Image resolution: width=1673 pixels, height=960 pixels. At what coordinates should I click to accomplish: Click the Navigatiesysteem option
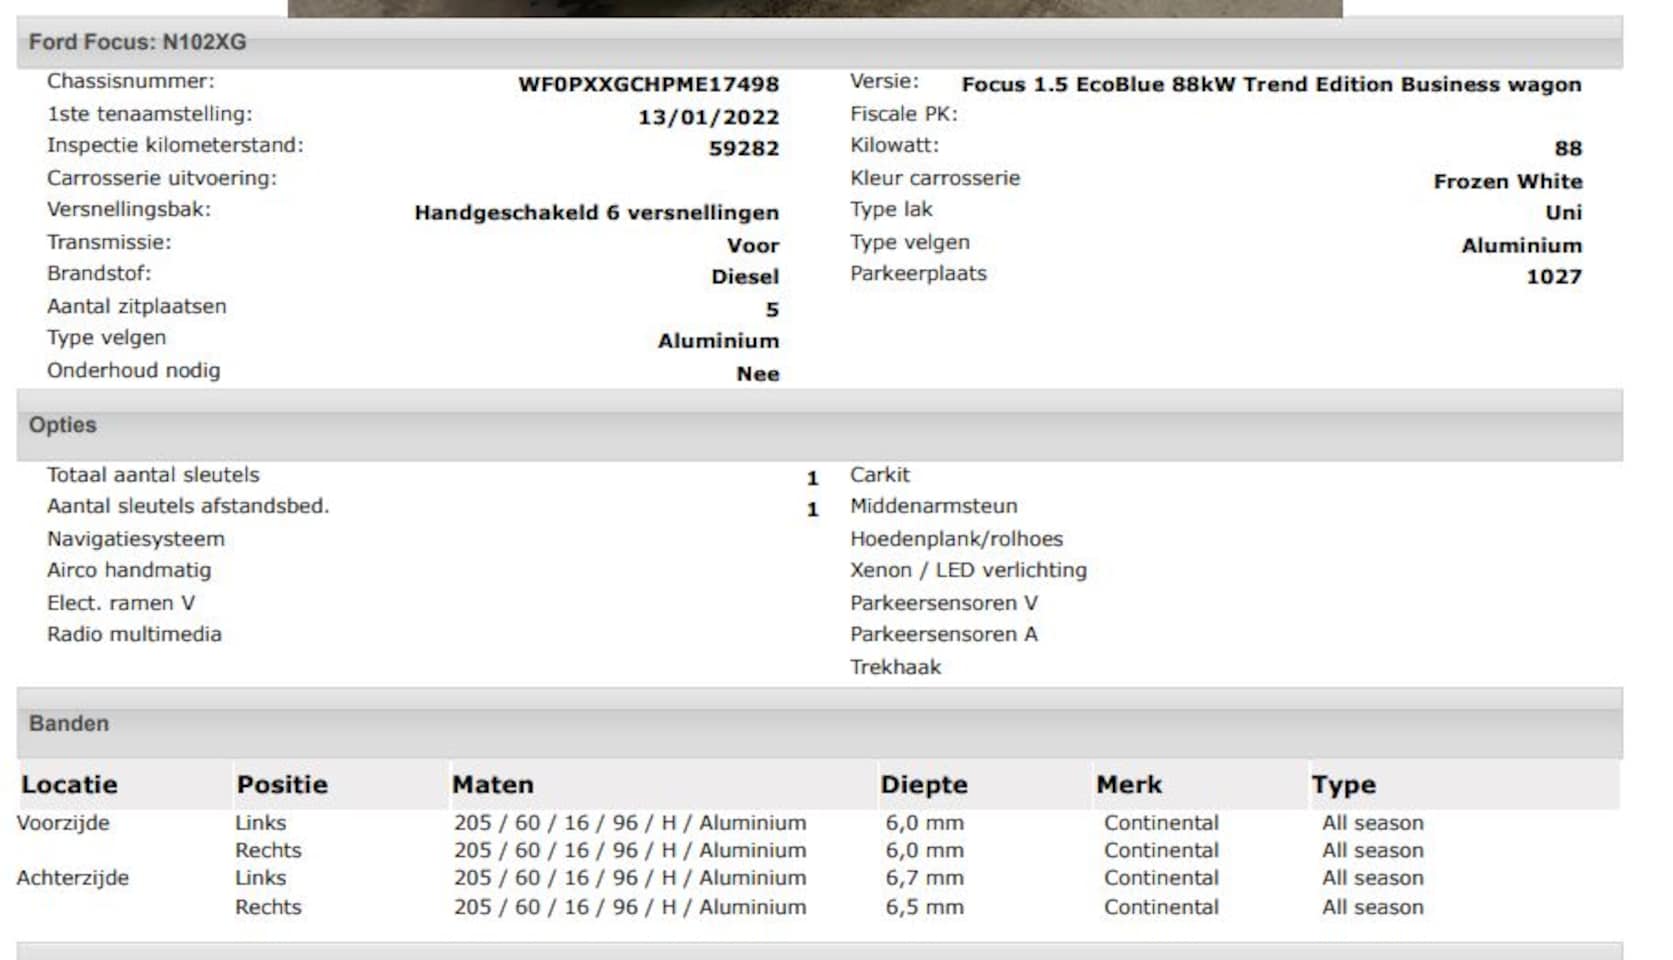[x=136, y=539]
